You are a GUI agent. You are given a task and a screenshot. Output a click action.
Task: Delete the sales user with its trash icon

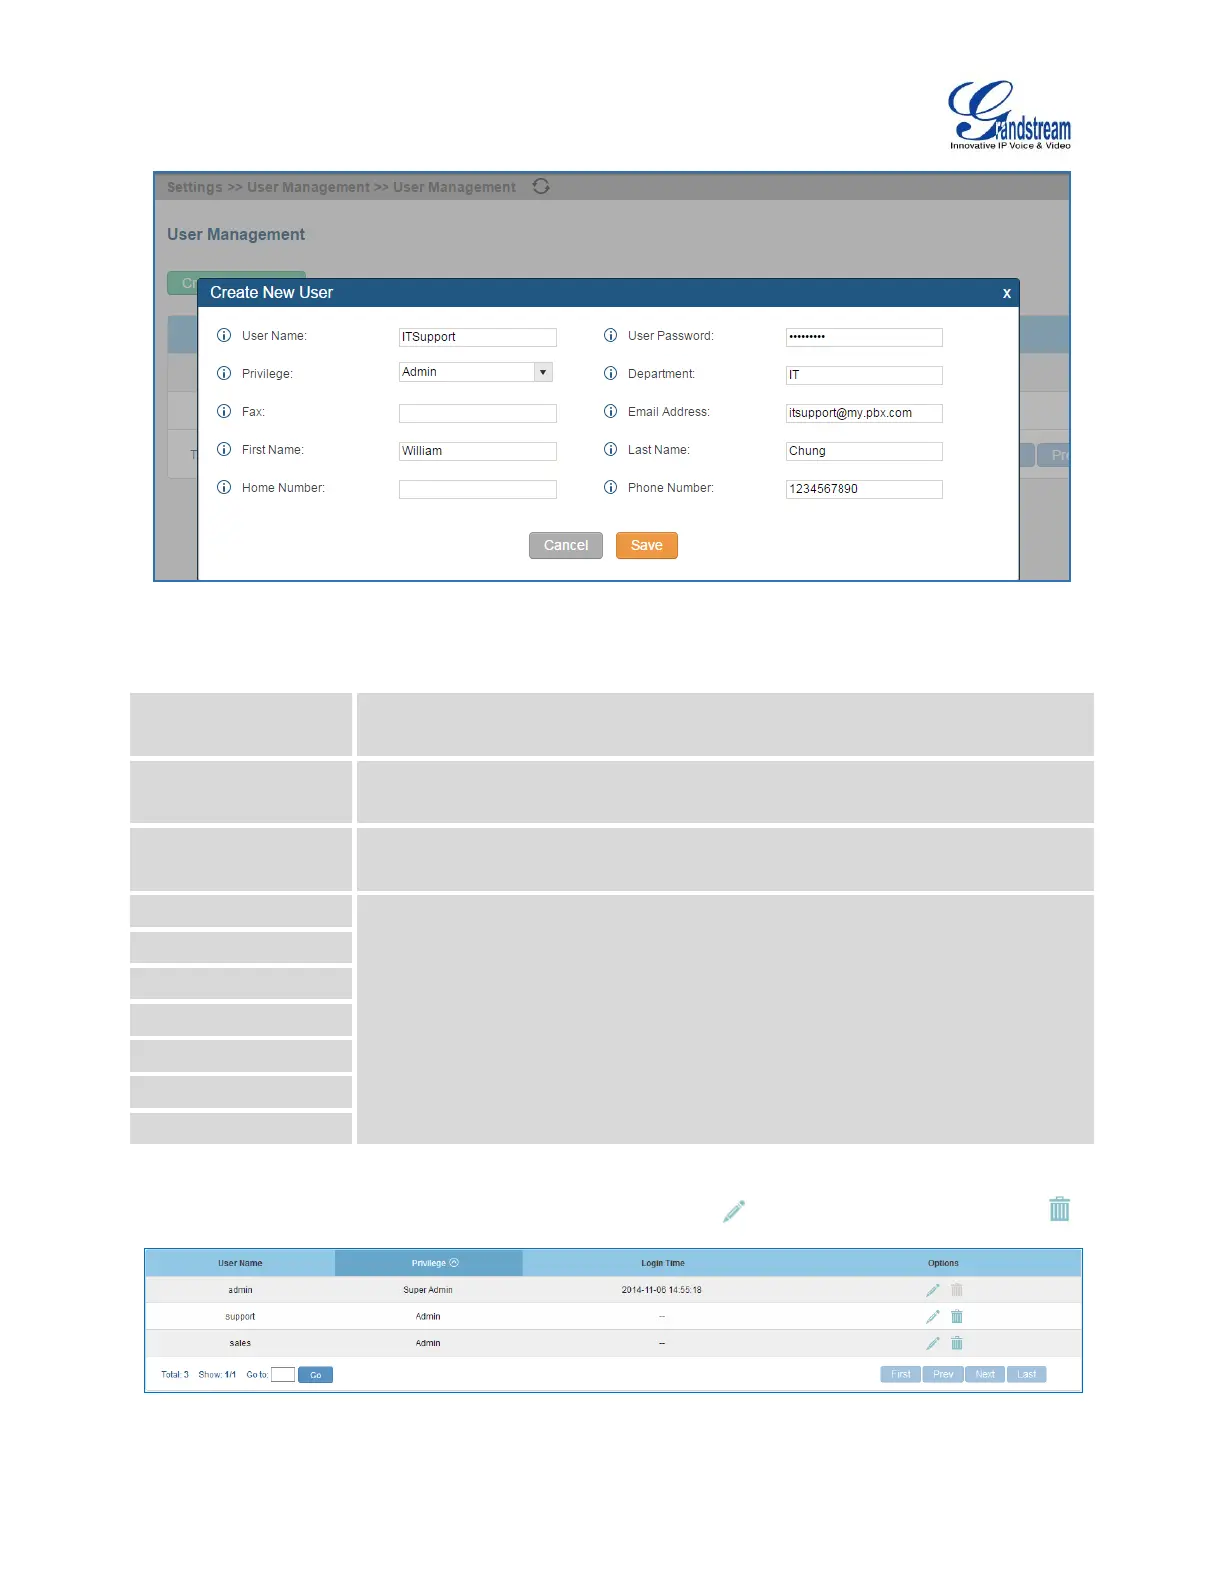pos(957,1343)
